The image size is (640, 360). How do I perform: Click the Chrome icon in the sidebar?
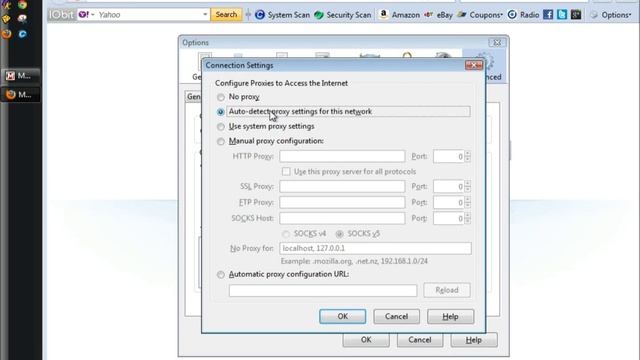(x=22, y=5)
